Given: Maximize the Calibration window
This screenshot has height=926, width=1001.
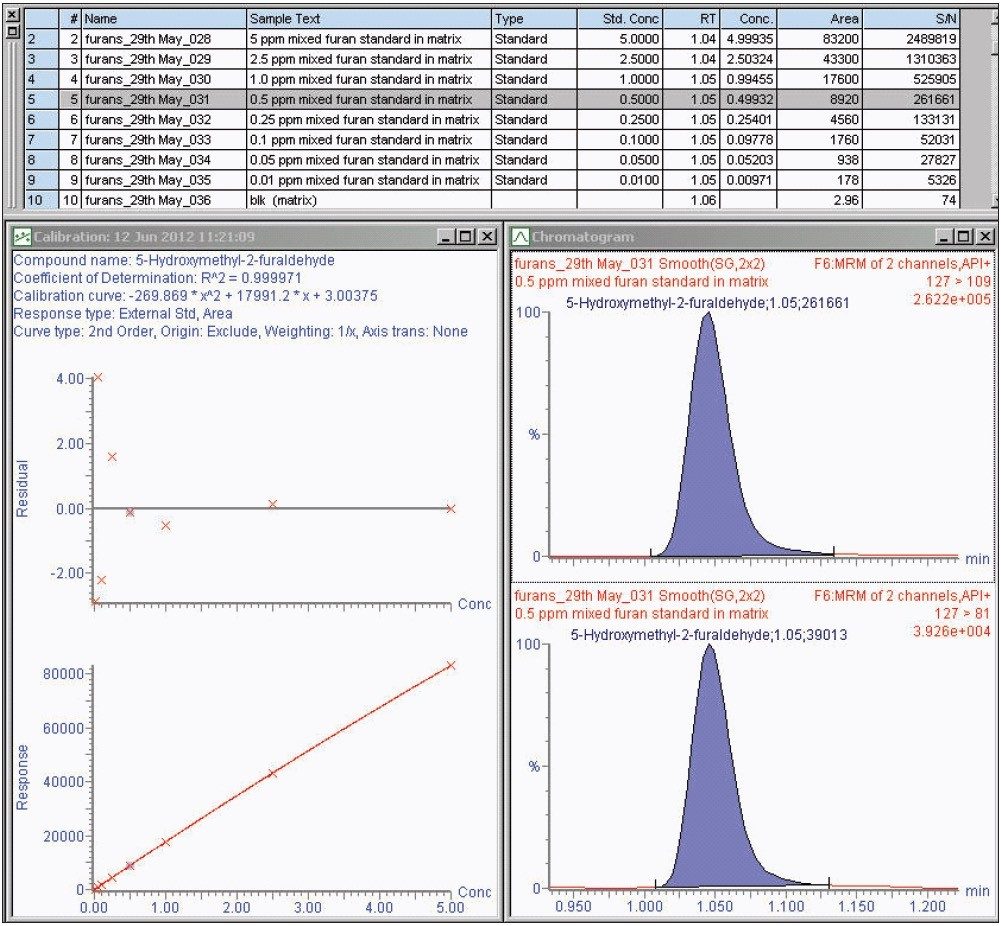Looking at the screenshot, I should 465,237.
